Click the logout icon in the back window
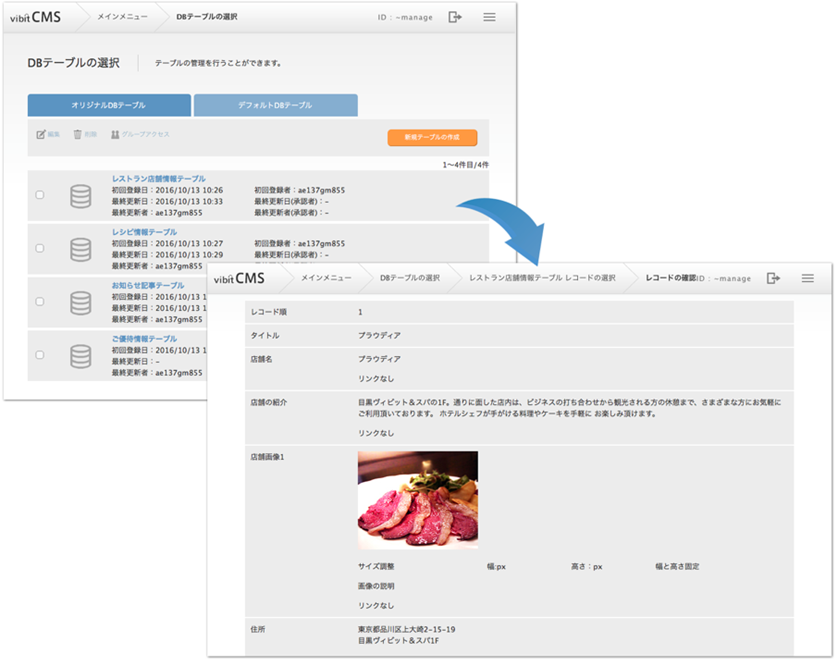 click(x=456, y=17)
